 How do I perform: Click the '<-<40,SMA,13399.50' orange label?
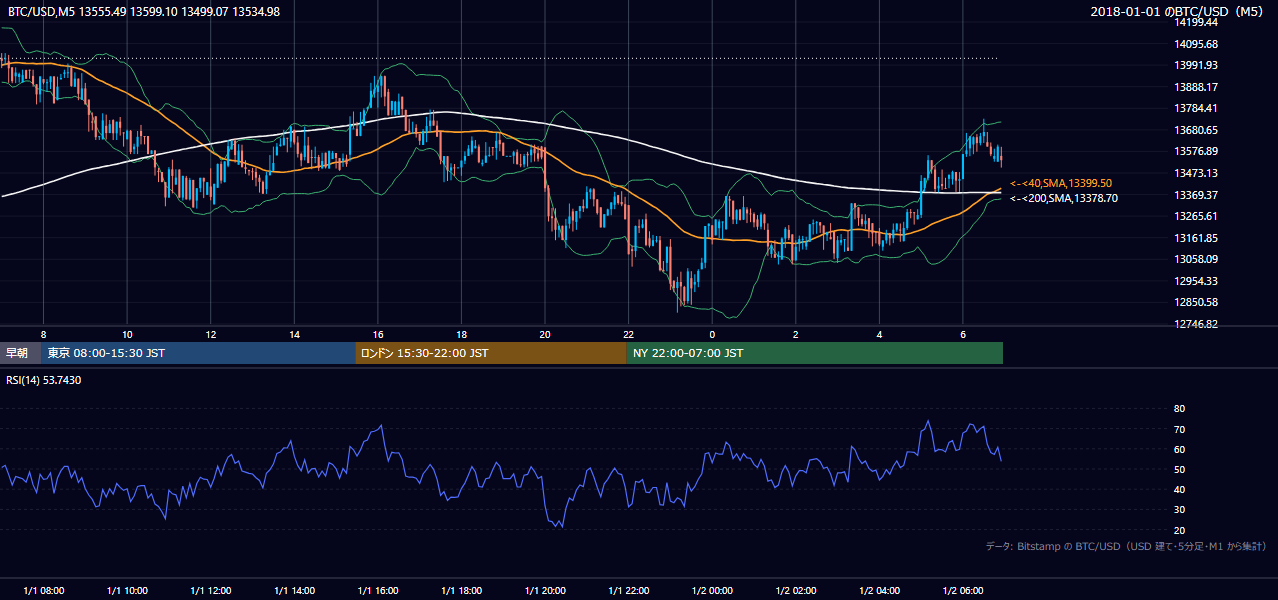(1061, 184)
